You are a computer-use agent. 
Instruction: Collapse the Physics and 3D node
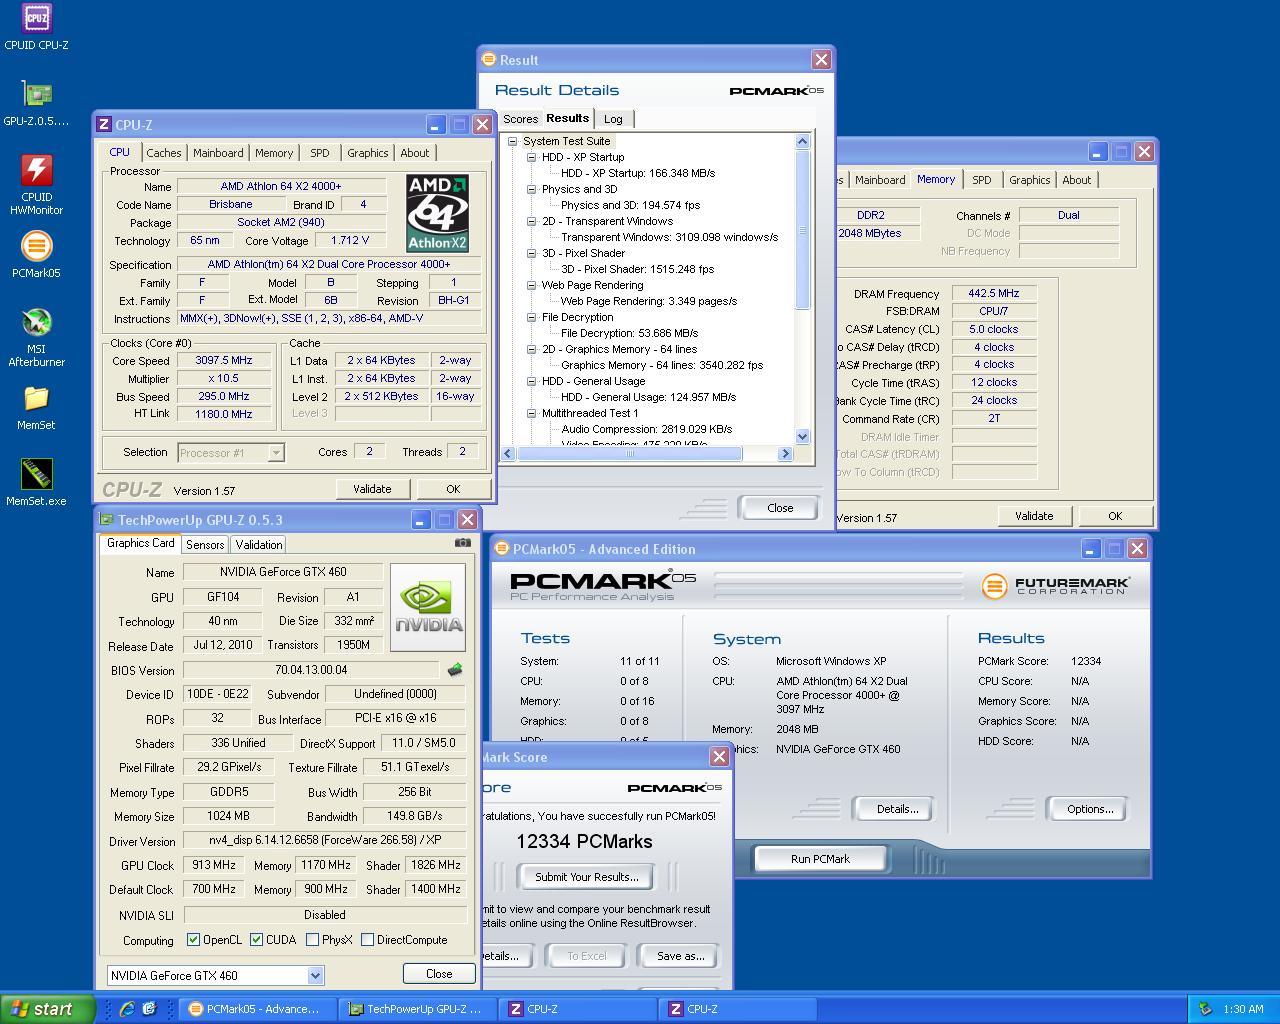[532, 189]
